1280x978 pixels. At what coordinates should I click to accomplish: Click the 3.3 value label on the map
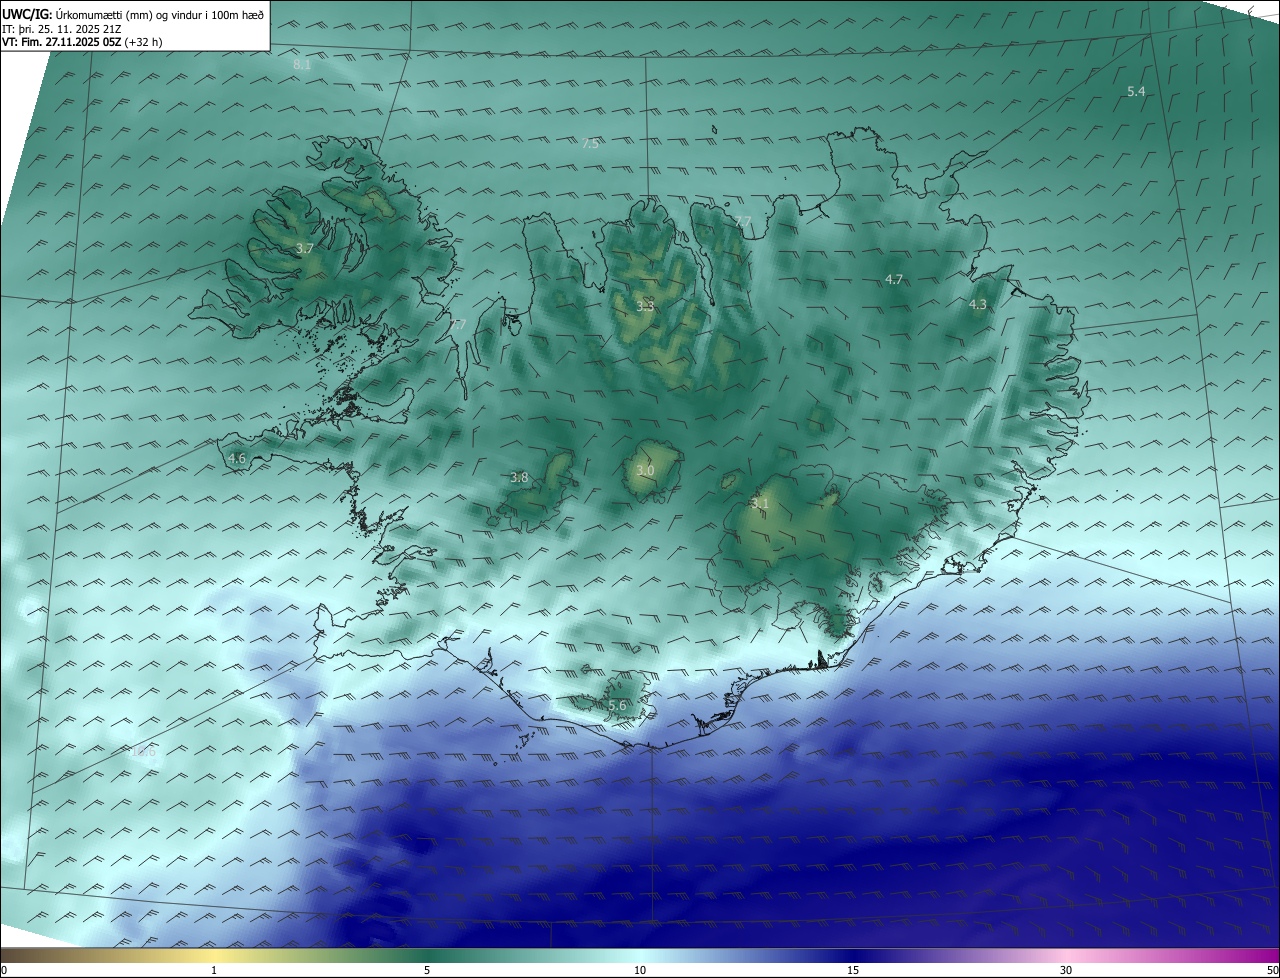[x=645, y=306]
